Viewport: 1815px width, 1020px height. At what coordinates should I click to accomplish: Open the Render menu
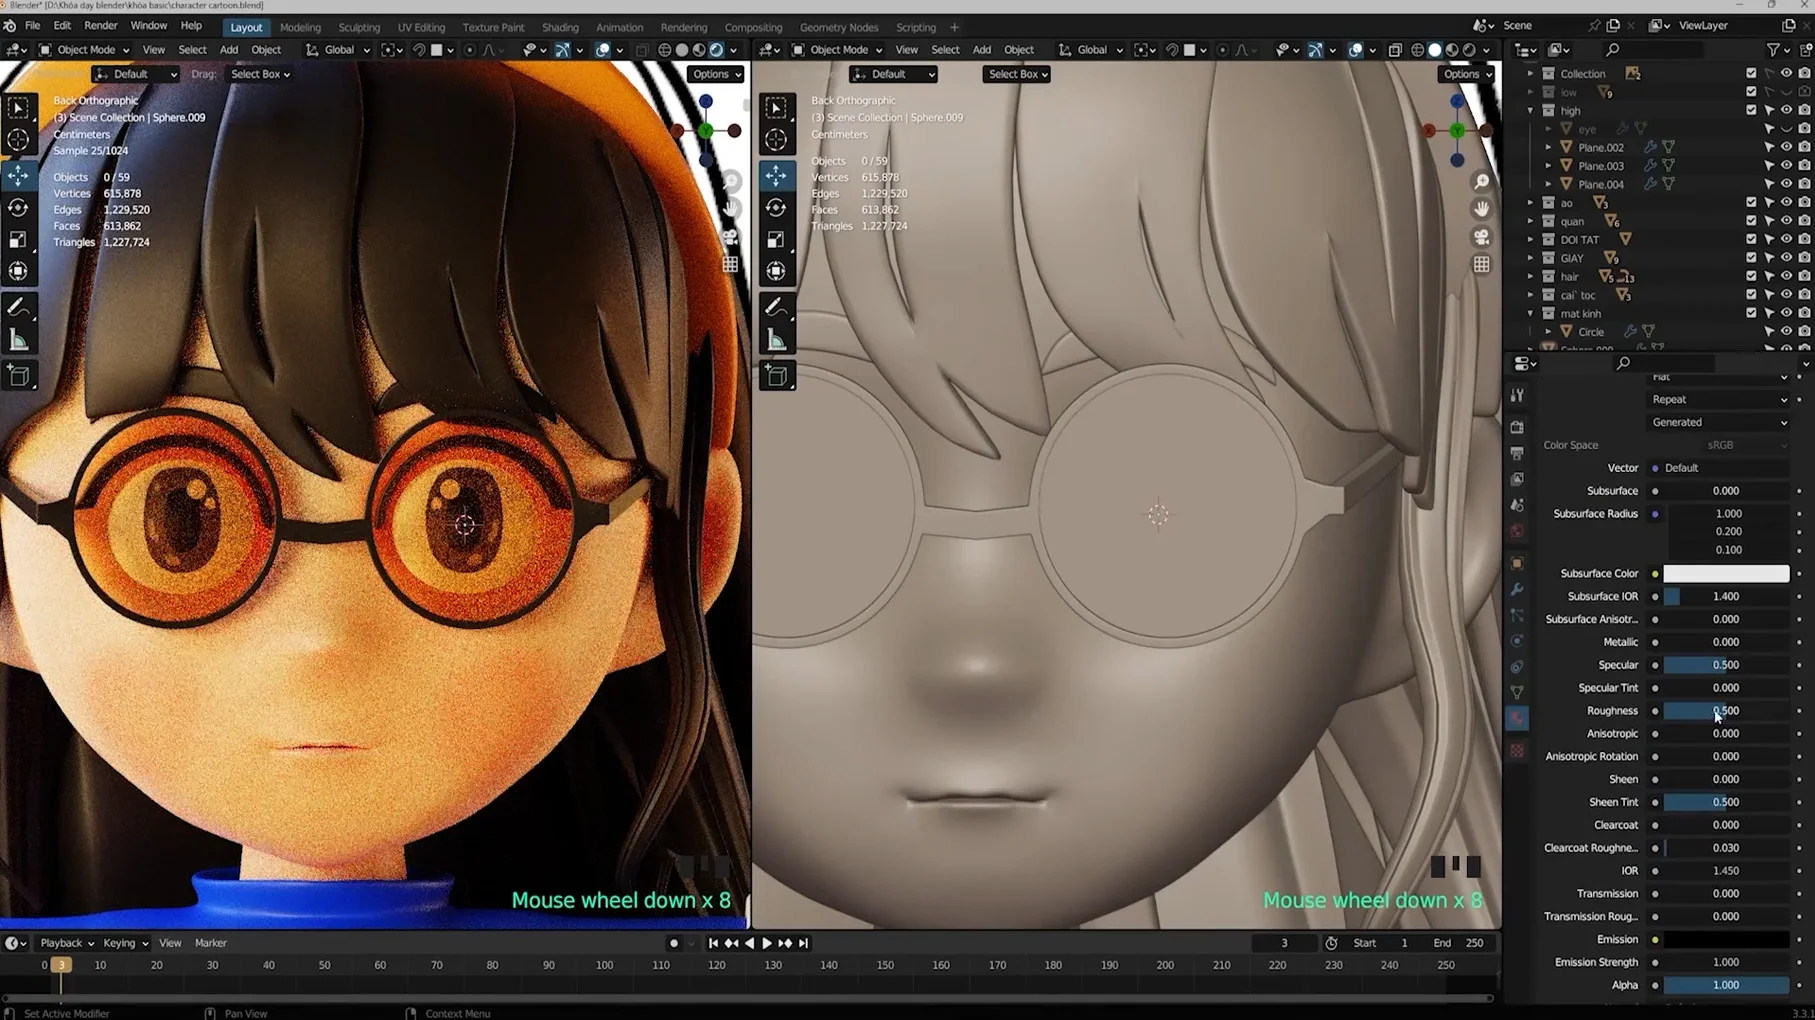[100, 26]
